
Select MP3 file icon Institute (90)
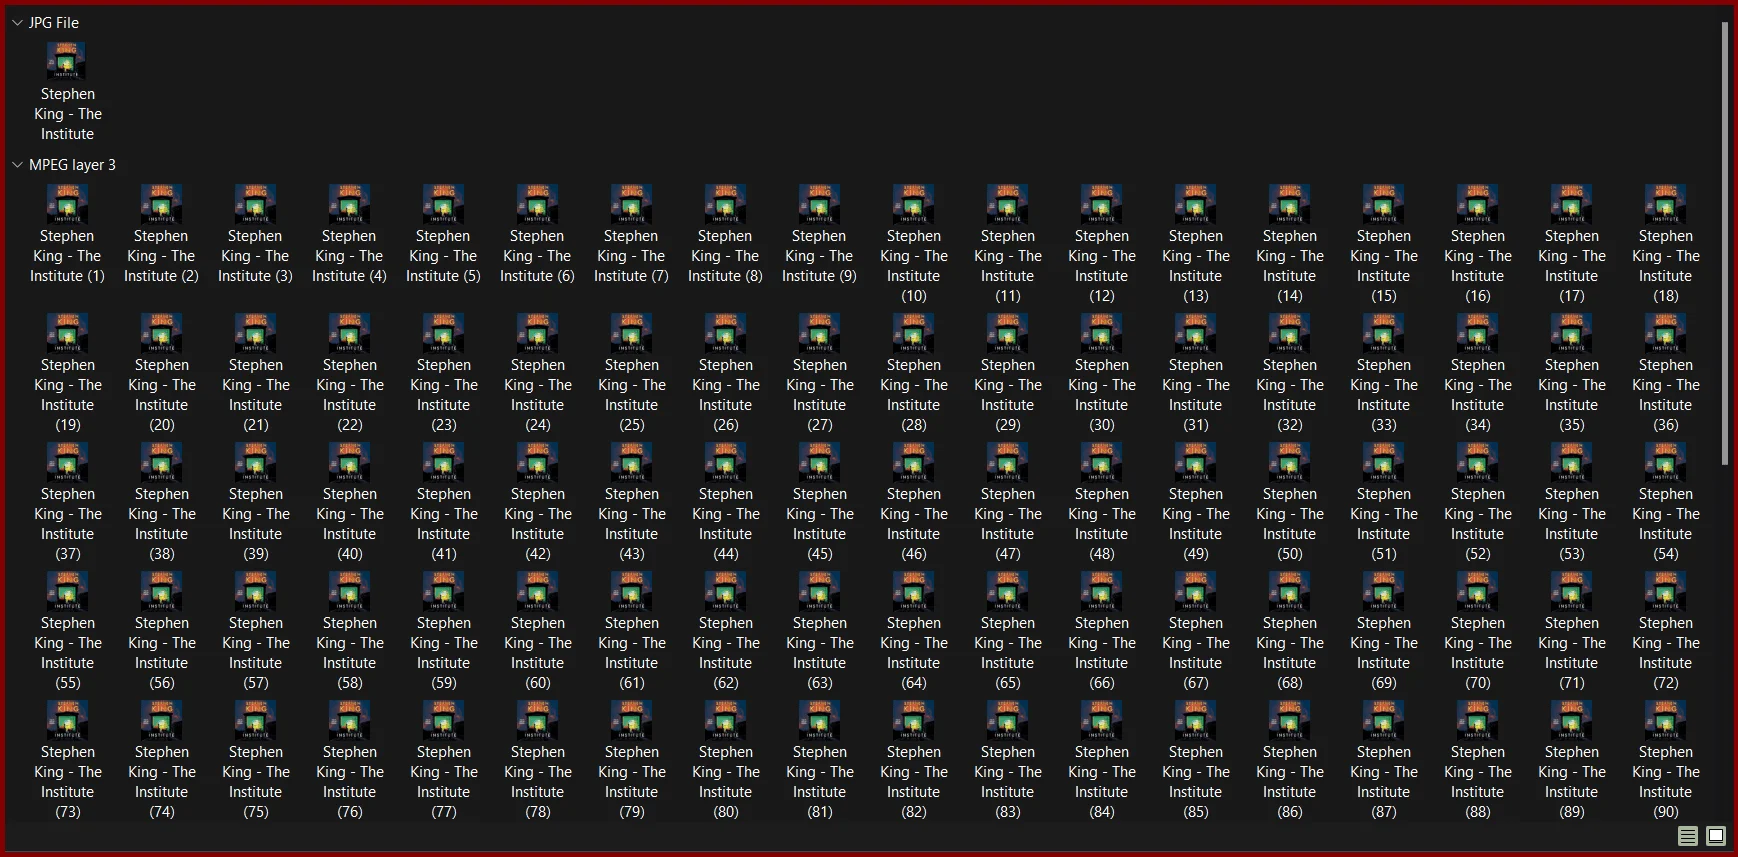1665,719
